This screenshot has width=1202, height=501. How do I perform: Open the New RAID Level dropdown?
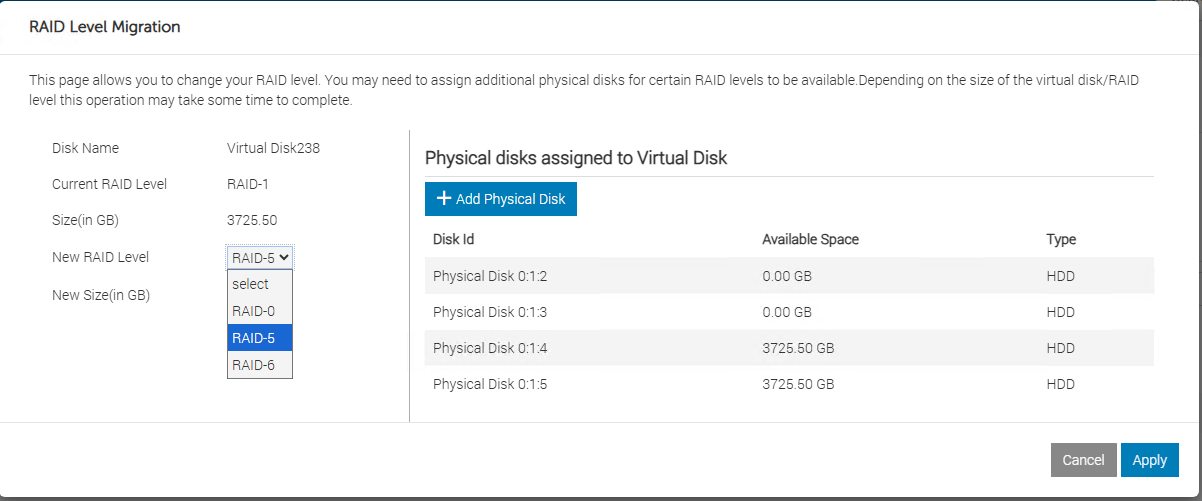pos(260,257)
